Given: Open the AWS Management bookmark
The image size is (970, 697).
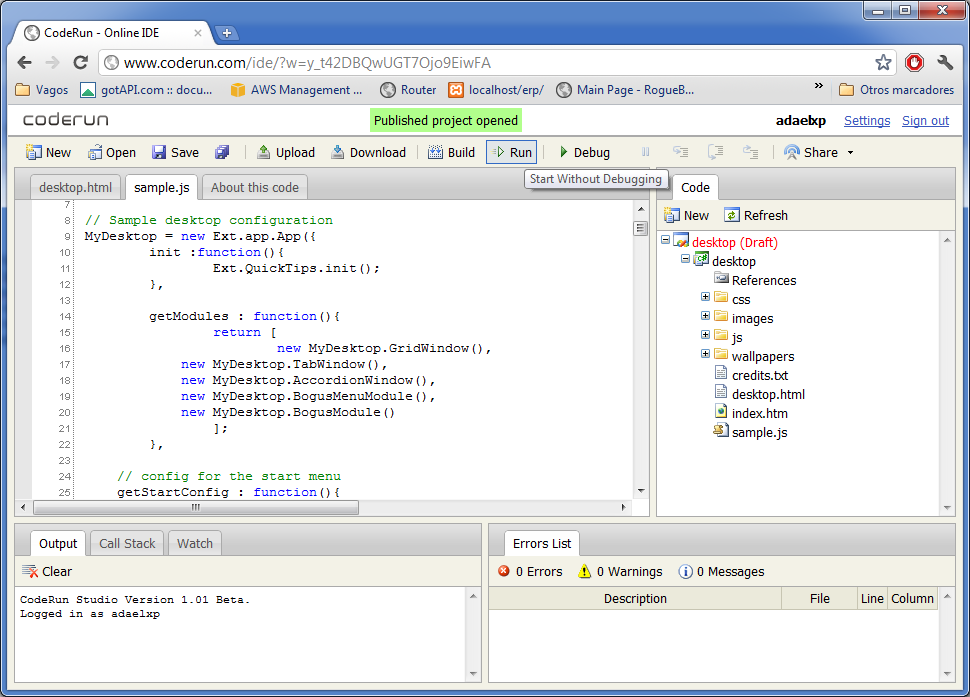Looking at the screenshot, I should 296,90.
